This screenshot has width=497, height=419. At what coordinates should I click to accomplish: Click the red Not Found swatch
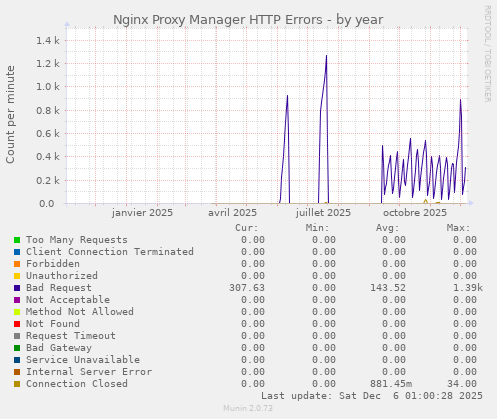tap(17, 324)
